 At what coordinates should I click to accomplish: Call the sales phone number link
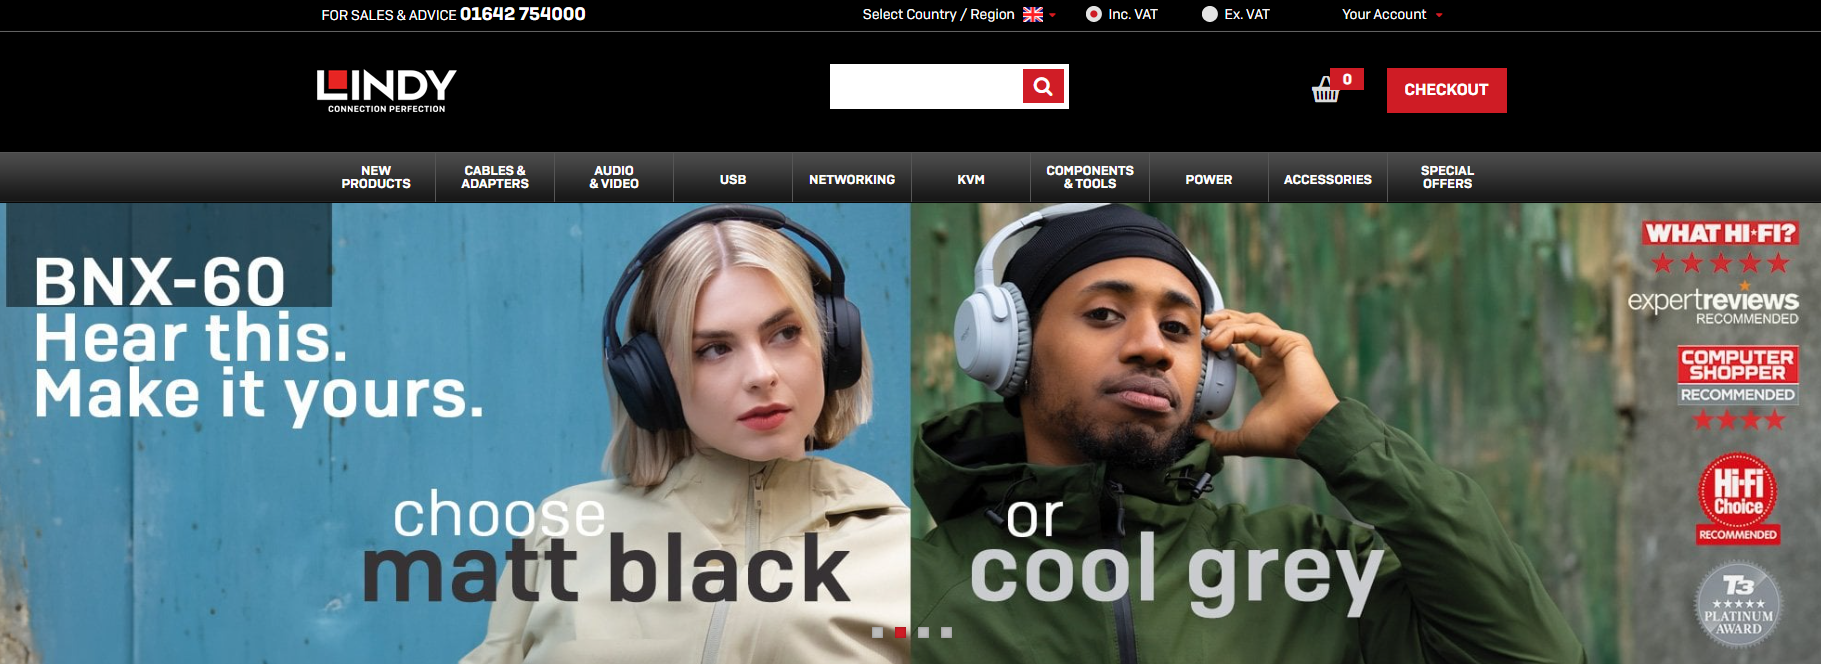coord(522,14)
